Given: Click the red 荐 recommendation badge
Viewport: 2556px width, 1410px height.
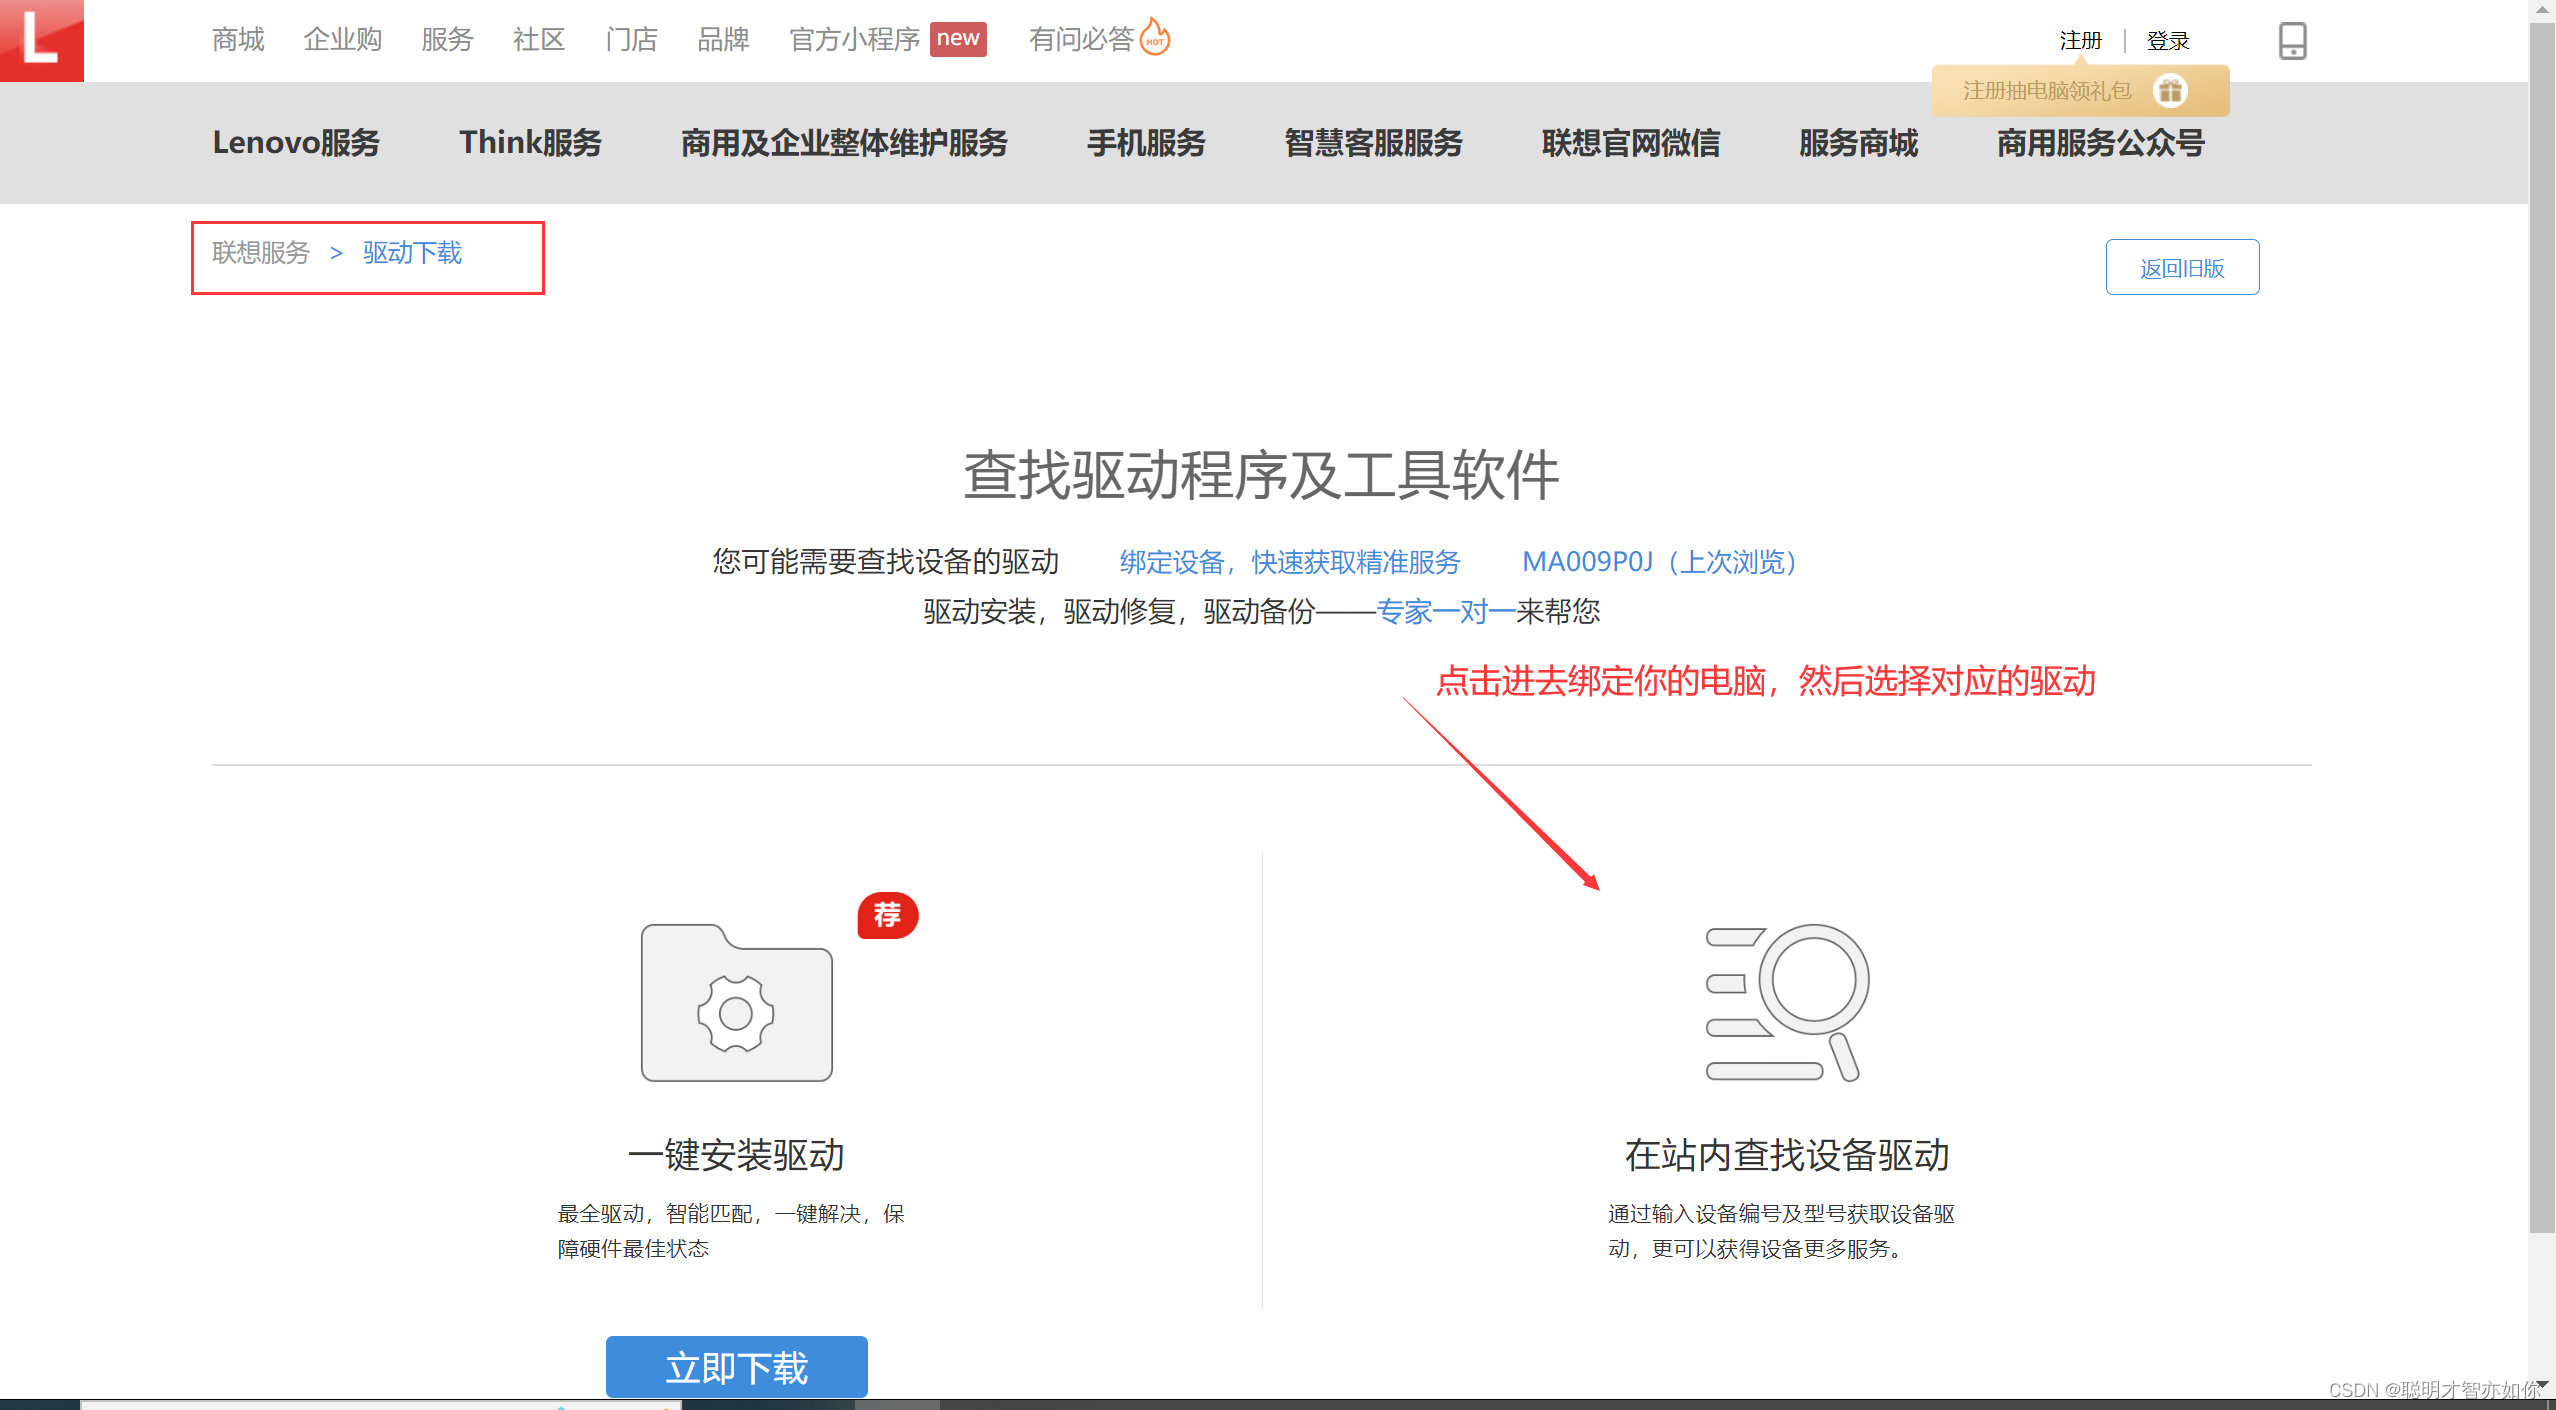Looking at the screenshot, I should click(887, 915).
